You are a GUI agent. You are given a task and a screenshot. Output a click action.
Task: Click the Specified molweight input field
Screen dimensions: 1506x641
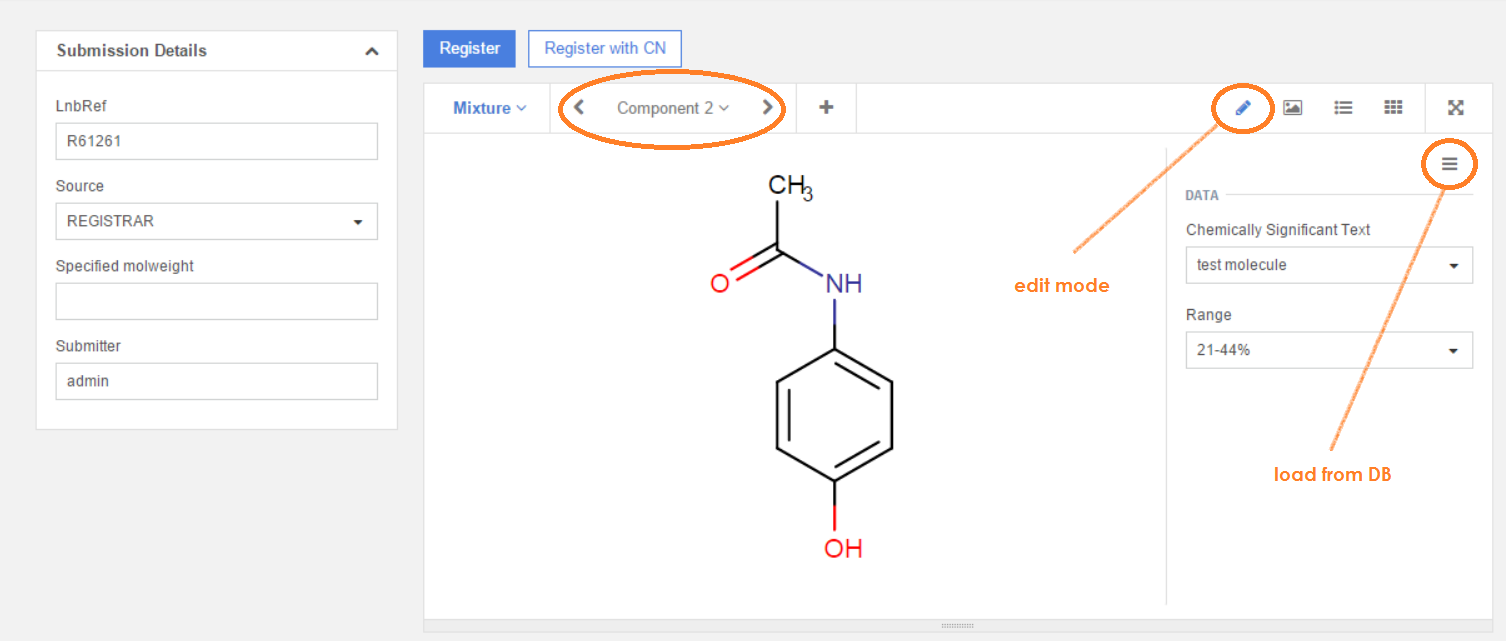point(216,301)
